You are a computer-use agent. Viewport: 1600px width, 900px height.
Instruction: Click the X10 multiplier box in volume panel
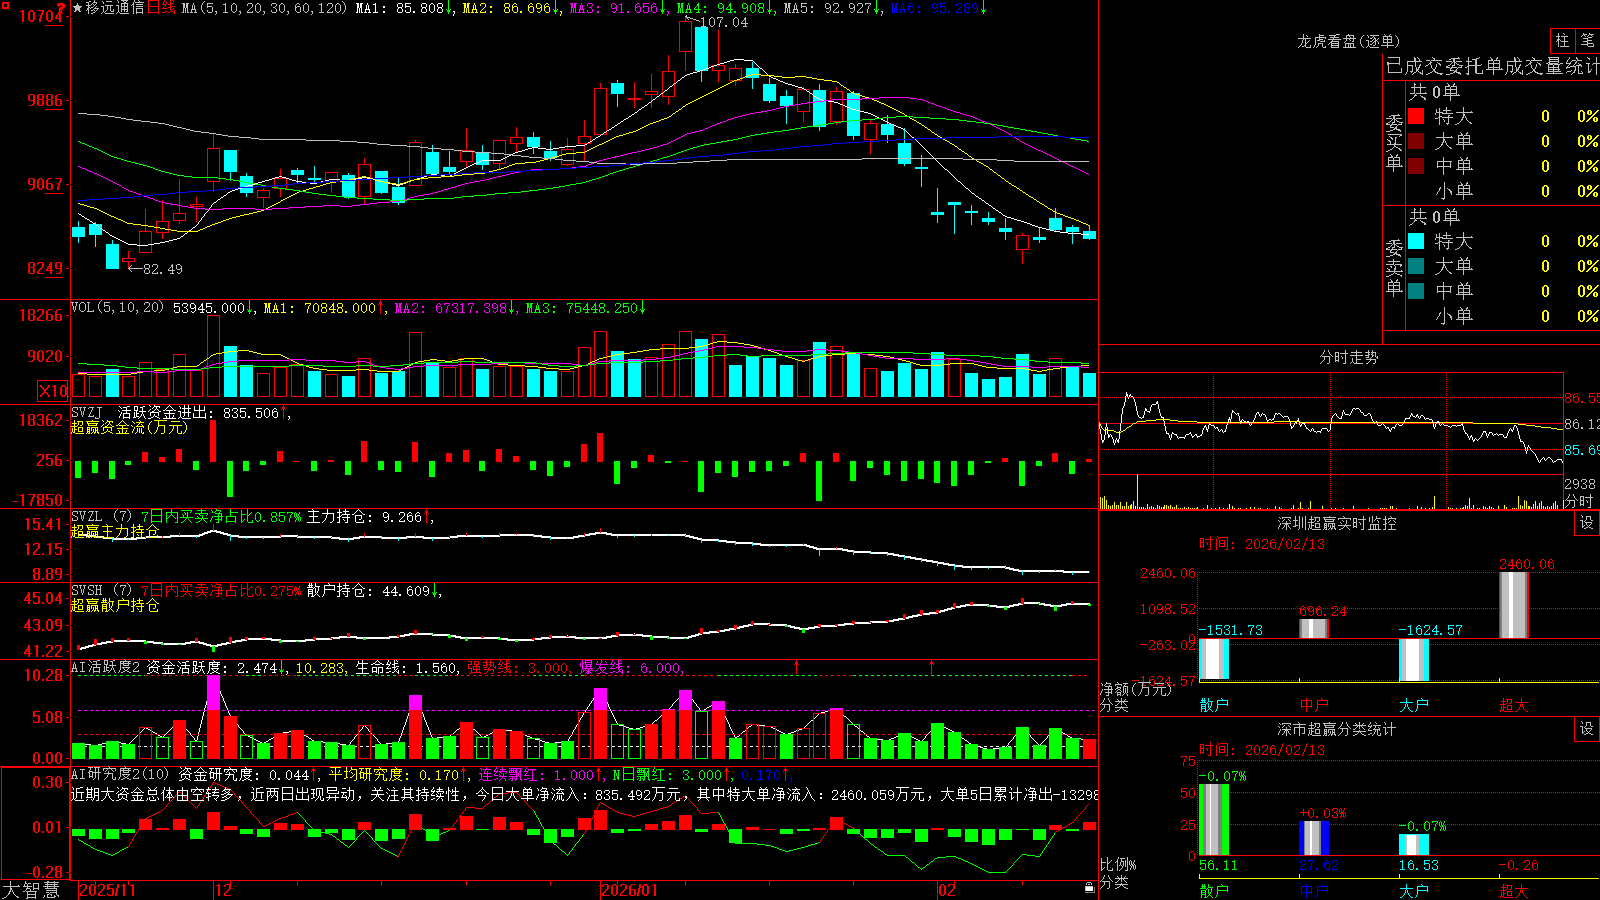[53, 391]
